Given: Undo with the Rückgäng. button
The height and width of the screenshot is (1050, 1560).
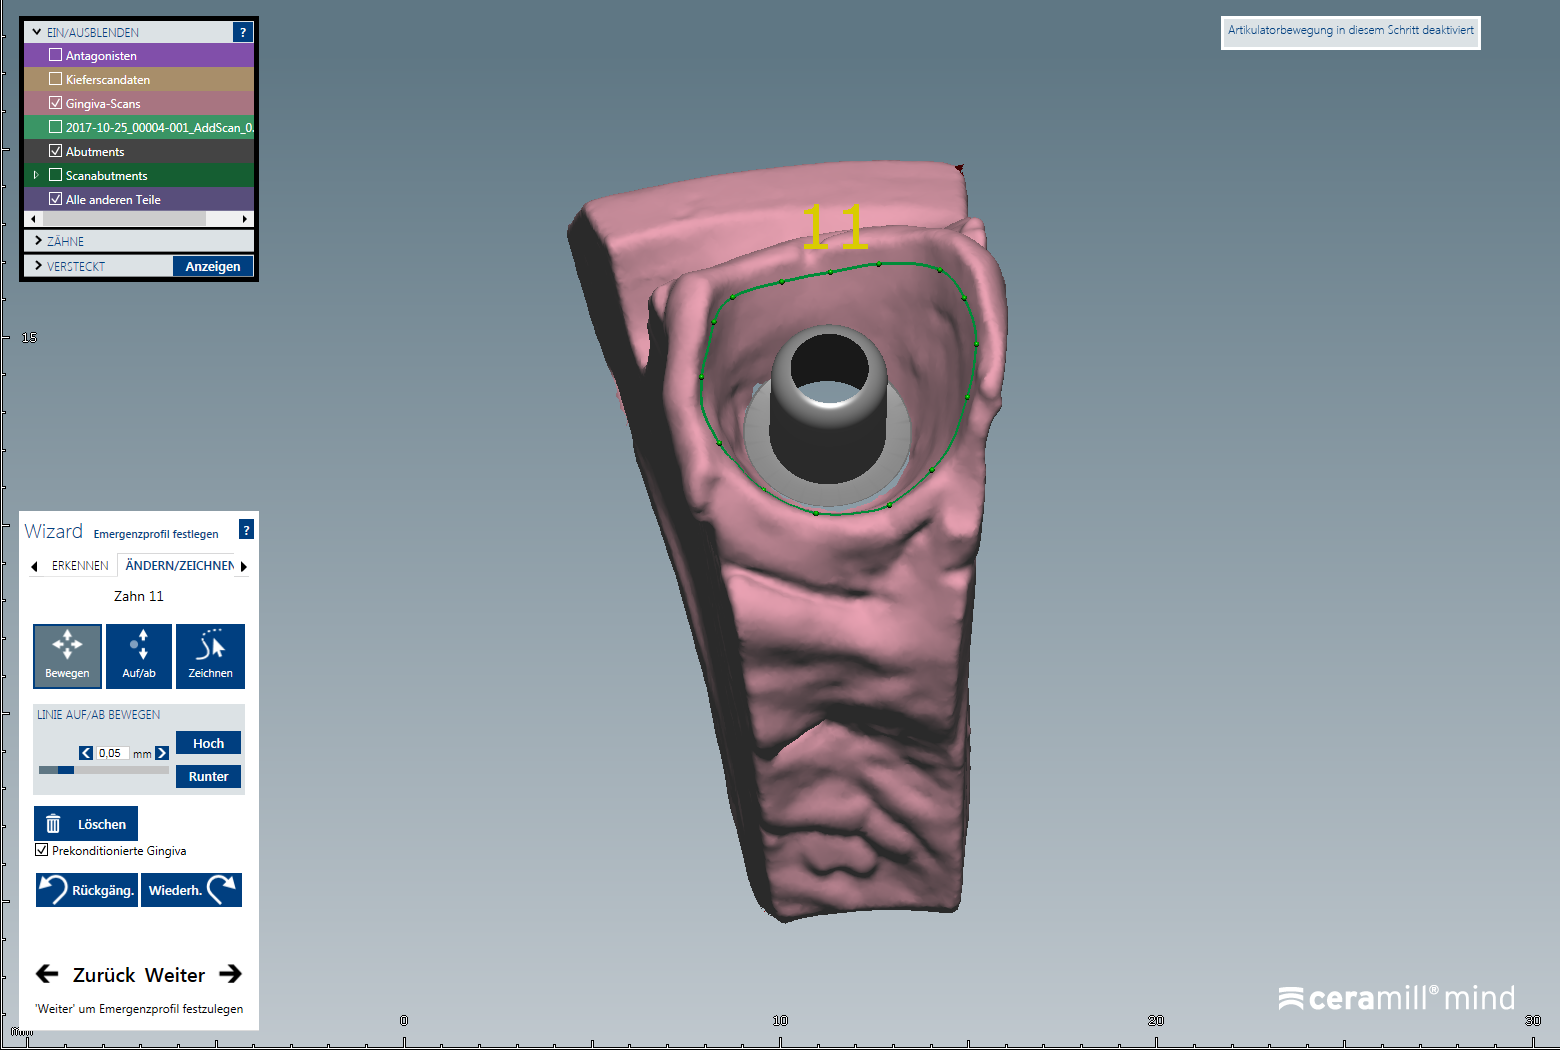Looking at the screenshot, I should (87, 890).
